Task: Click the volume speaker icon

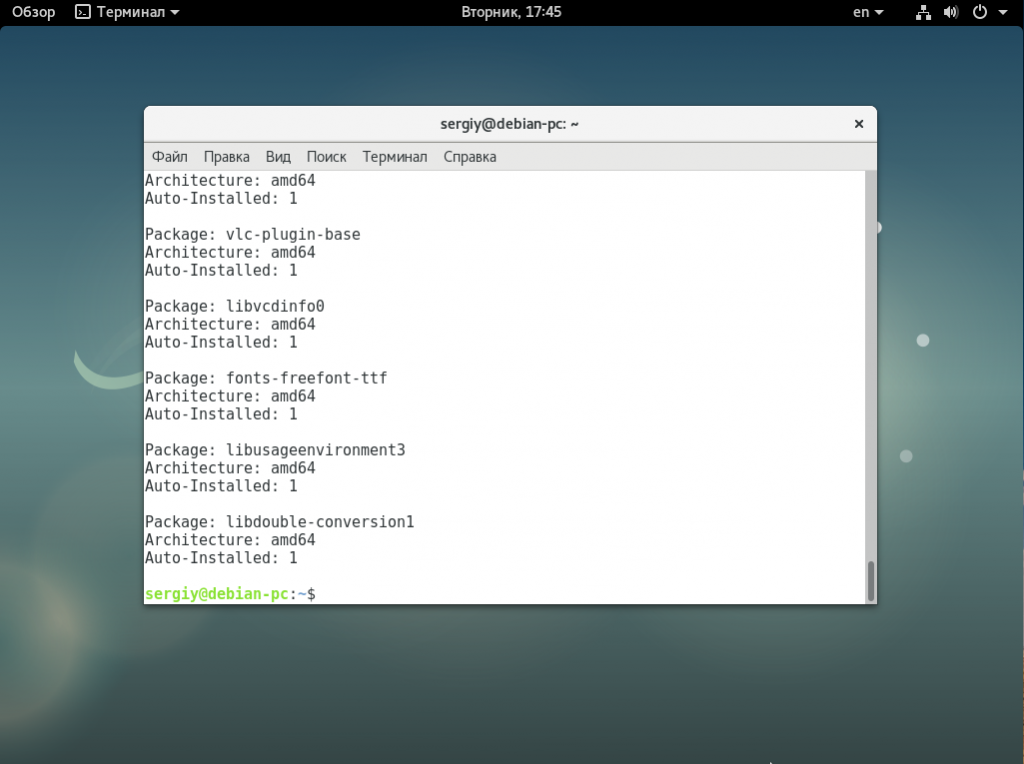Action: click(950, 12)
